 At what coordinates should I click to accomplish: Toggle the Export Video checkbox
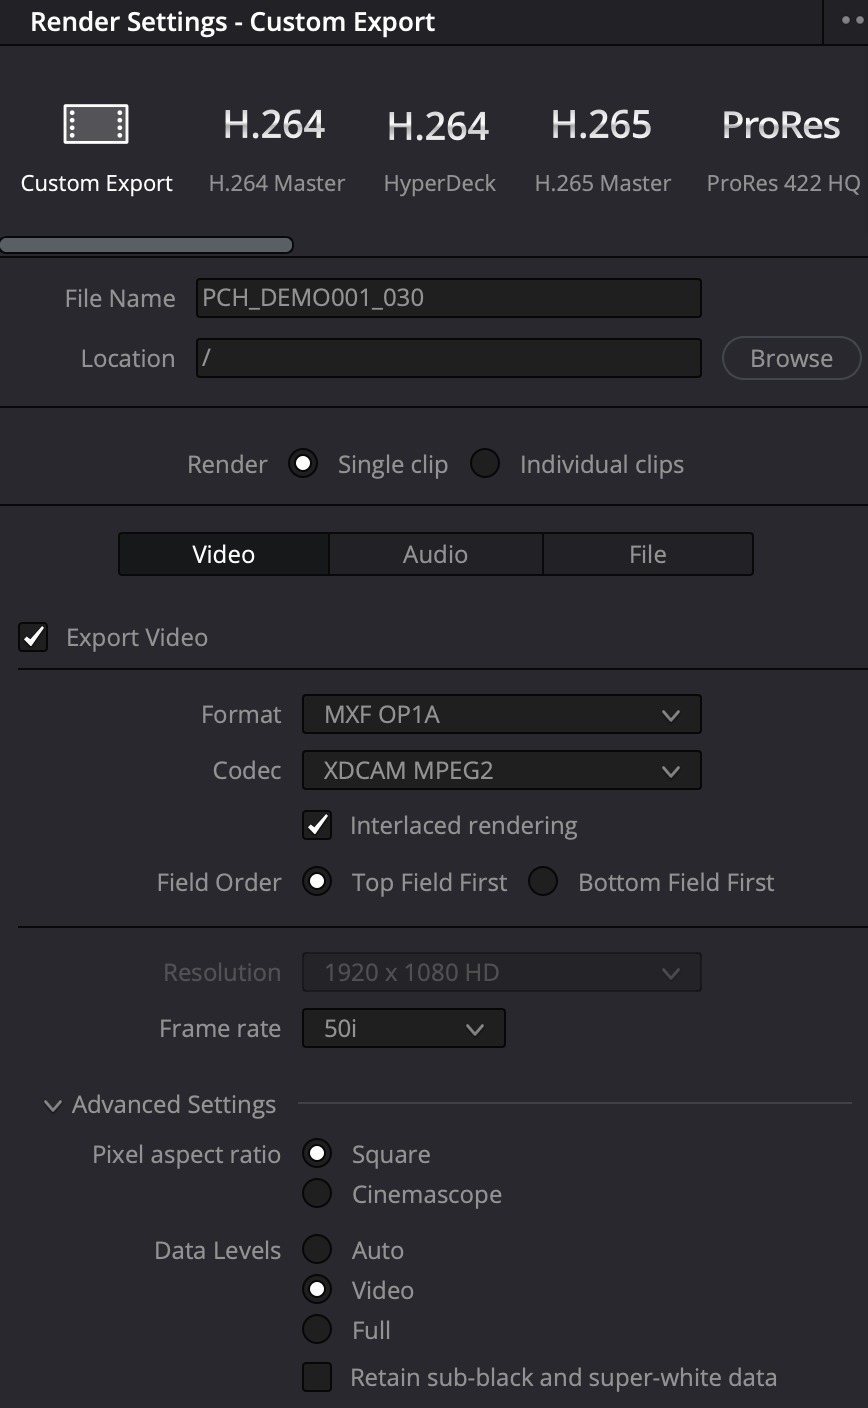point(34,637)
